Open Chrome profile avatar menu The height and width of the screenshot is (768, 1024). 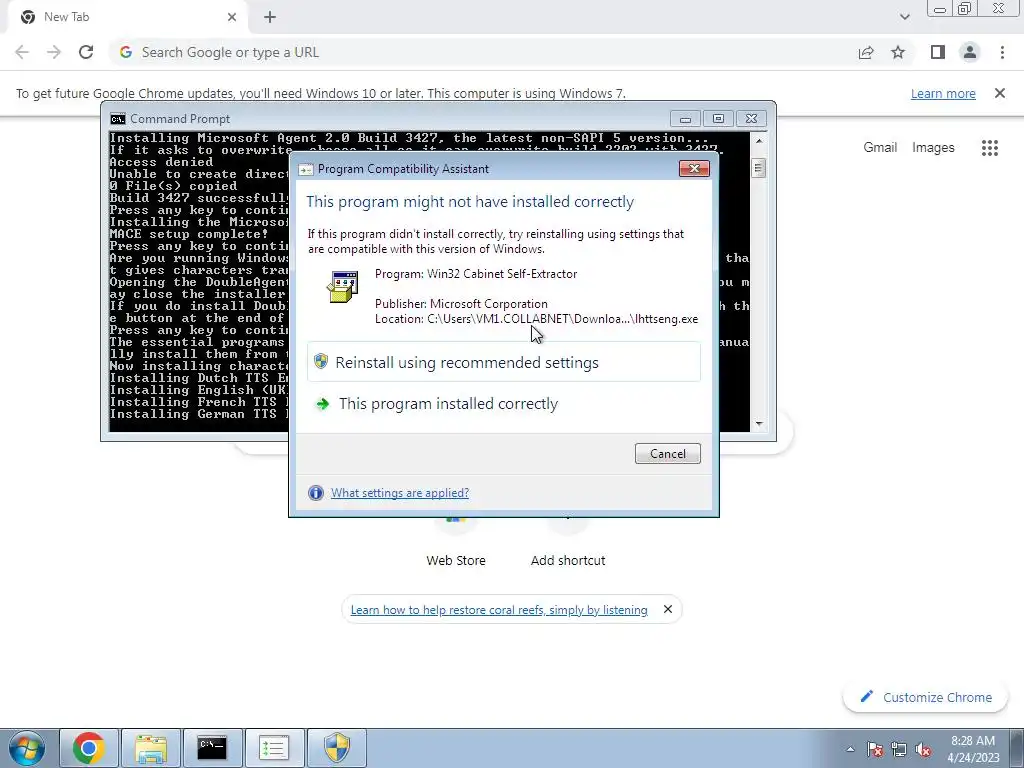[x=970, y=52]
